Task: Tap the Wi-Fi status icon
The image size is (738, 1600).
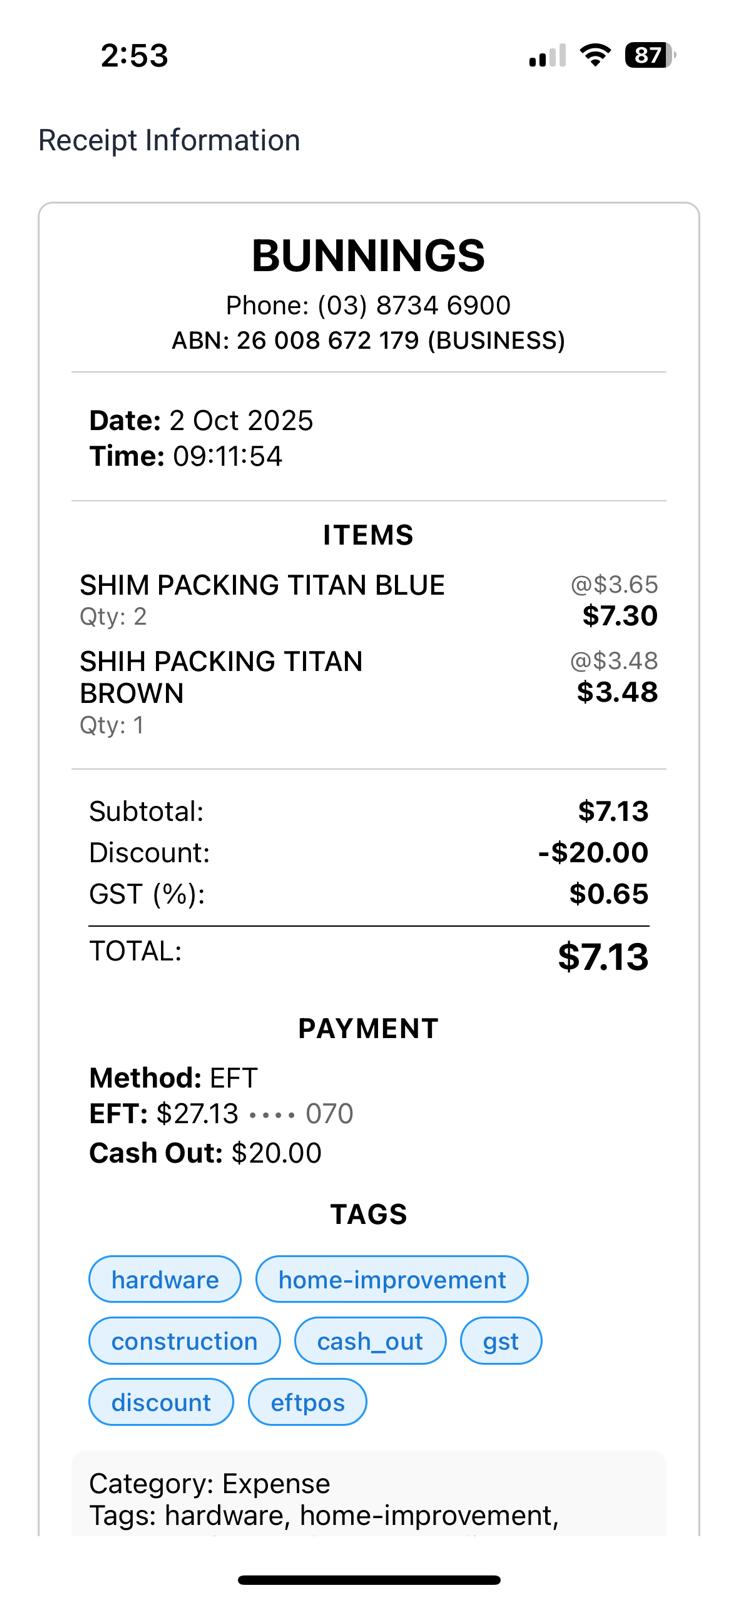Action: pos(595,55)
